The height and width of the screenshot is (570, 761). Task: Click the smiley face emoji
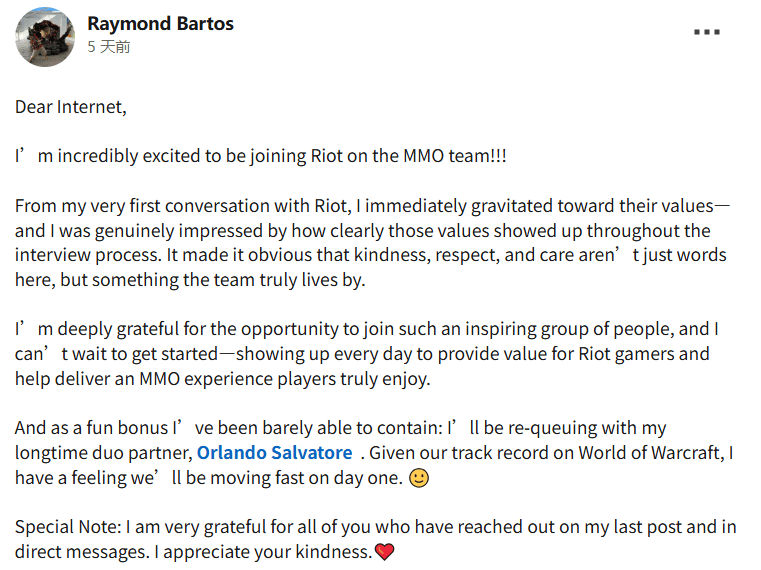pyautogui.click(x=420, y=478)
